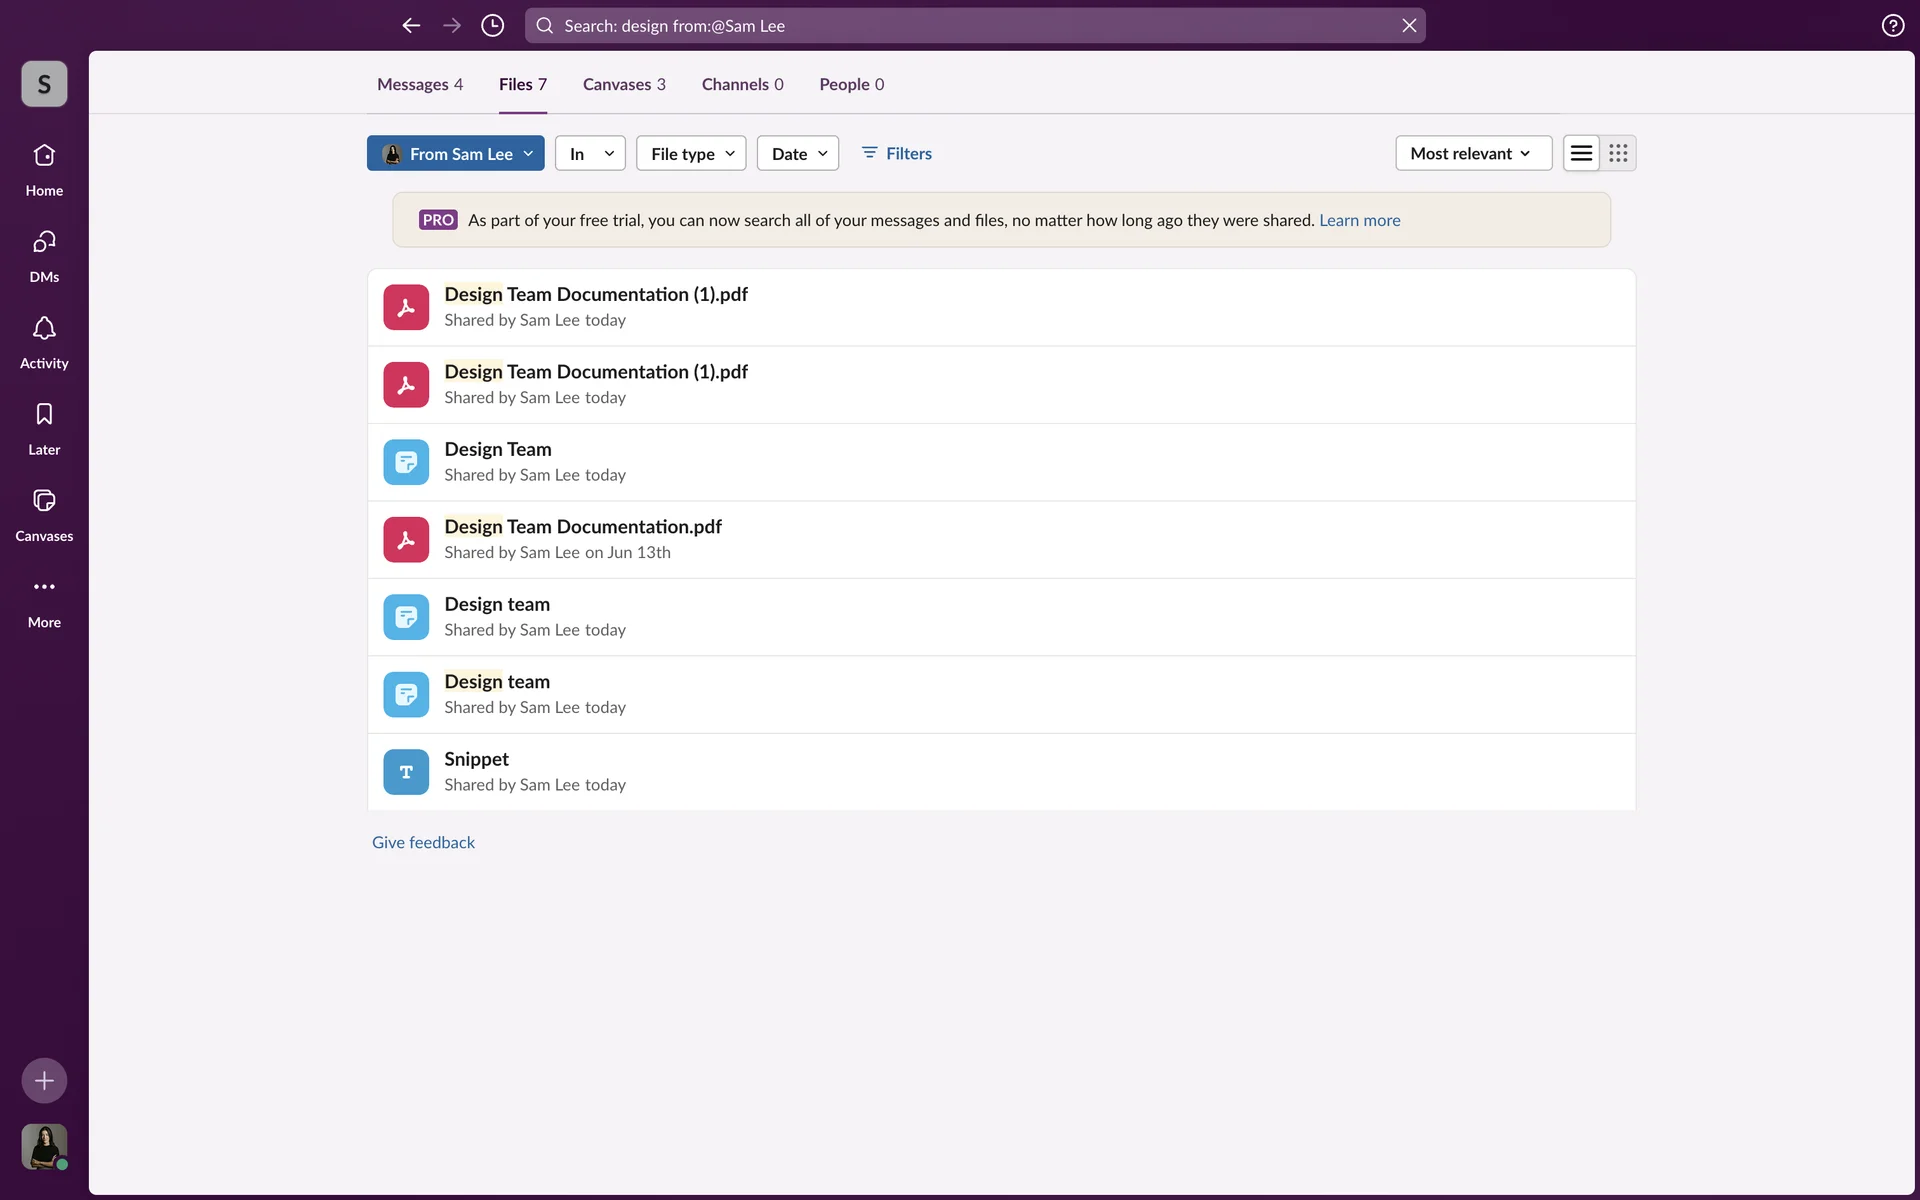Open the search history clock icon

pyautogui.click(x=492, y=25)
